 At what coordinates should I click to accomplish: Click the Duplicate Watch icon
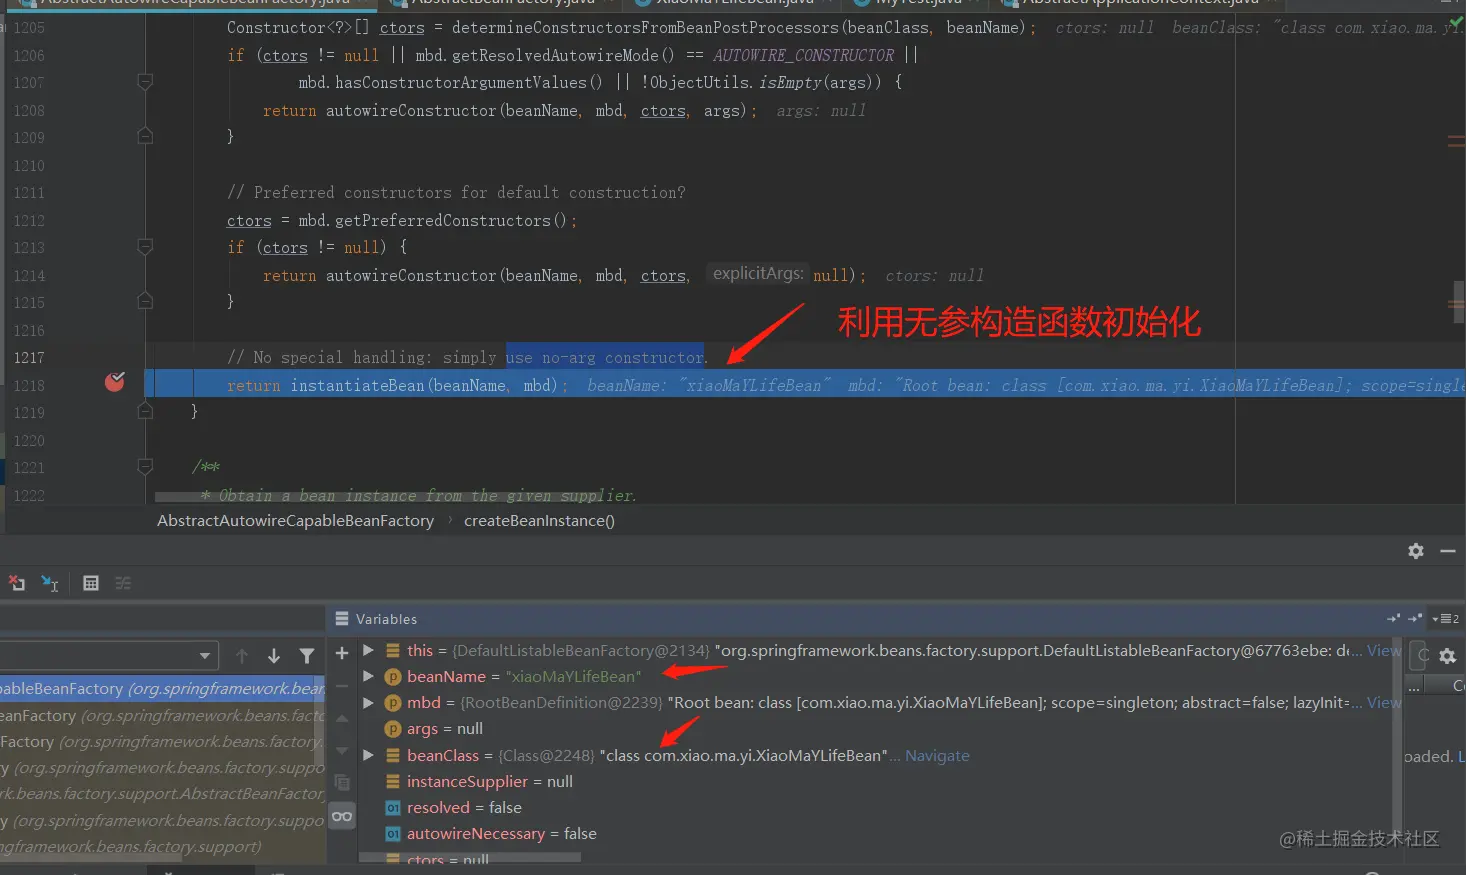pos(342,783)
